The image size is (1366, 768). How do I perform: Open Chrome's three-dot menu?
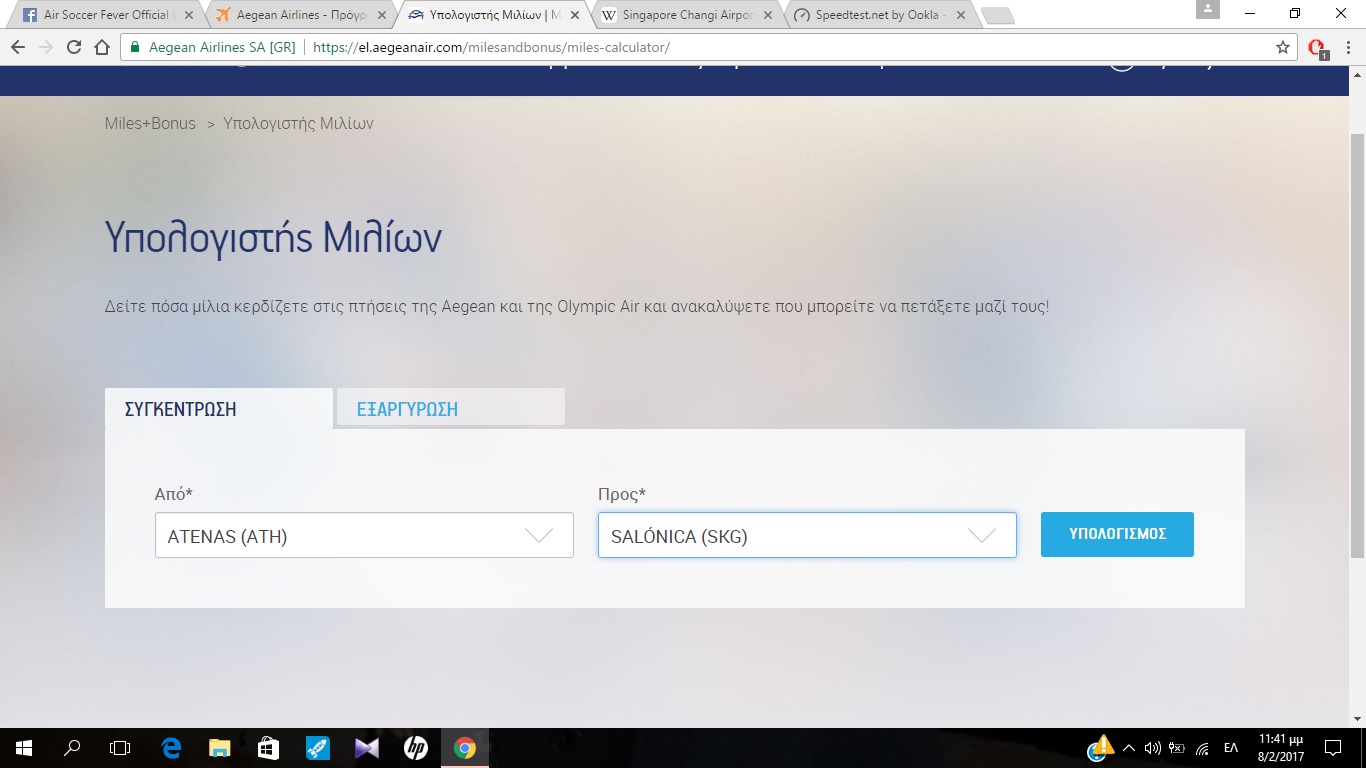pyautogui.click(x=1350, y=47)
